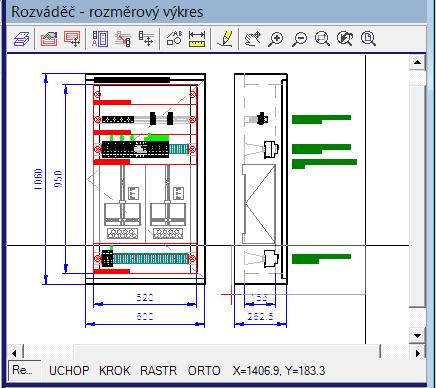Click the 950 height dimension label
This screenshot has width=436, height=388.
[58, 179]
